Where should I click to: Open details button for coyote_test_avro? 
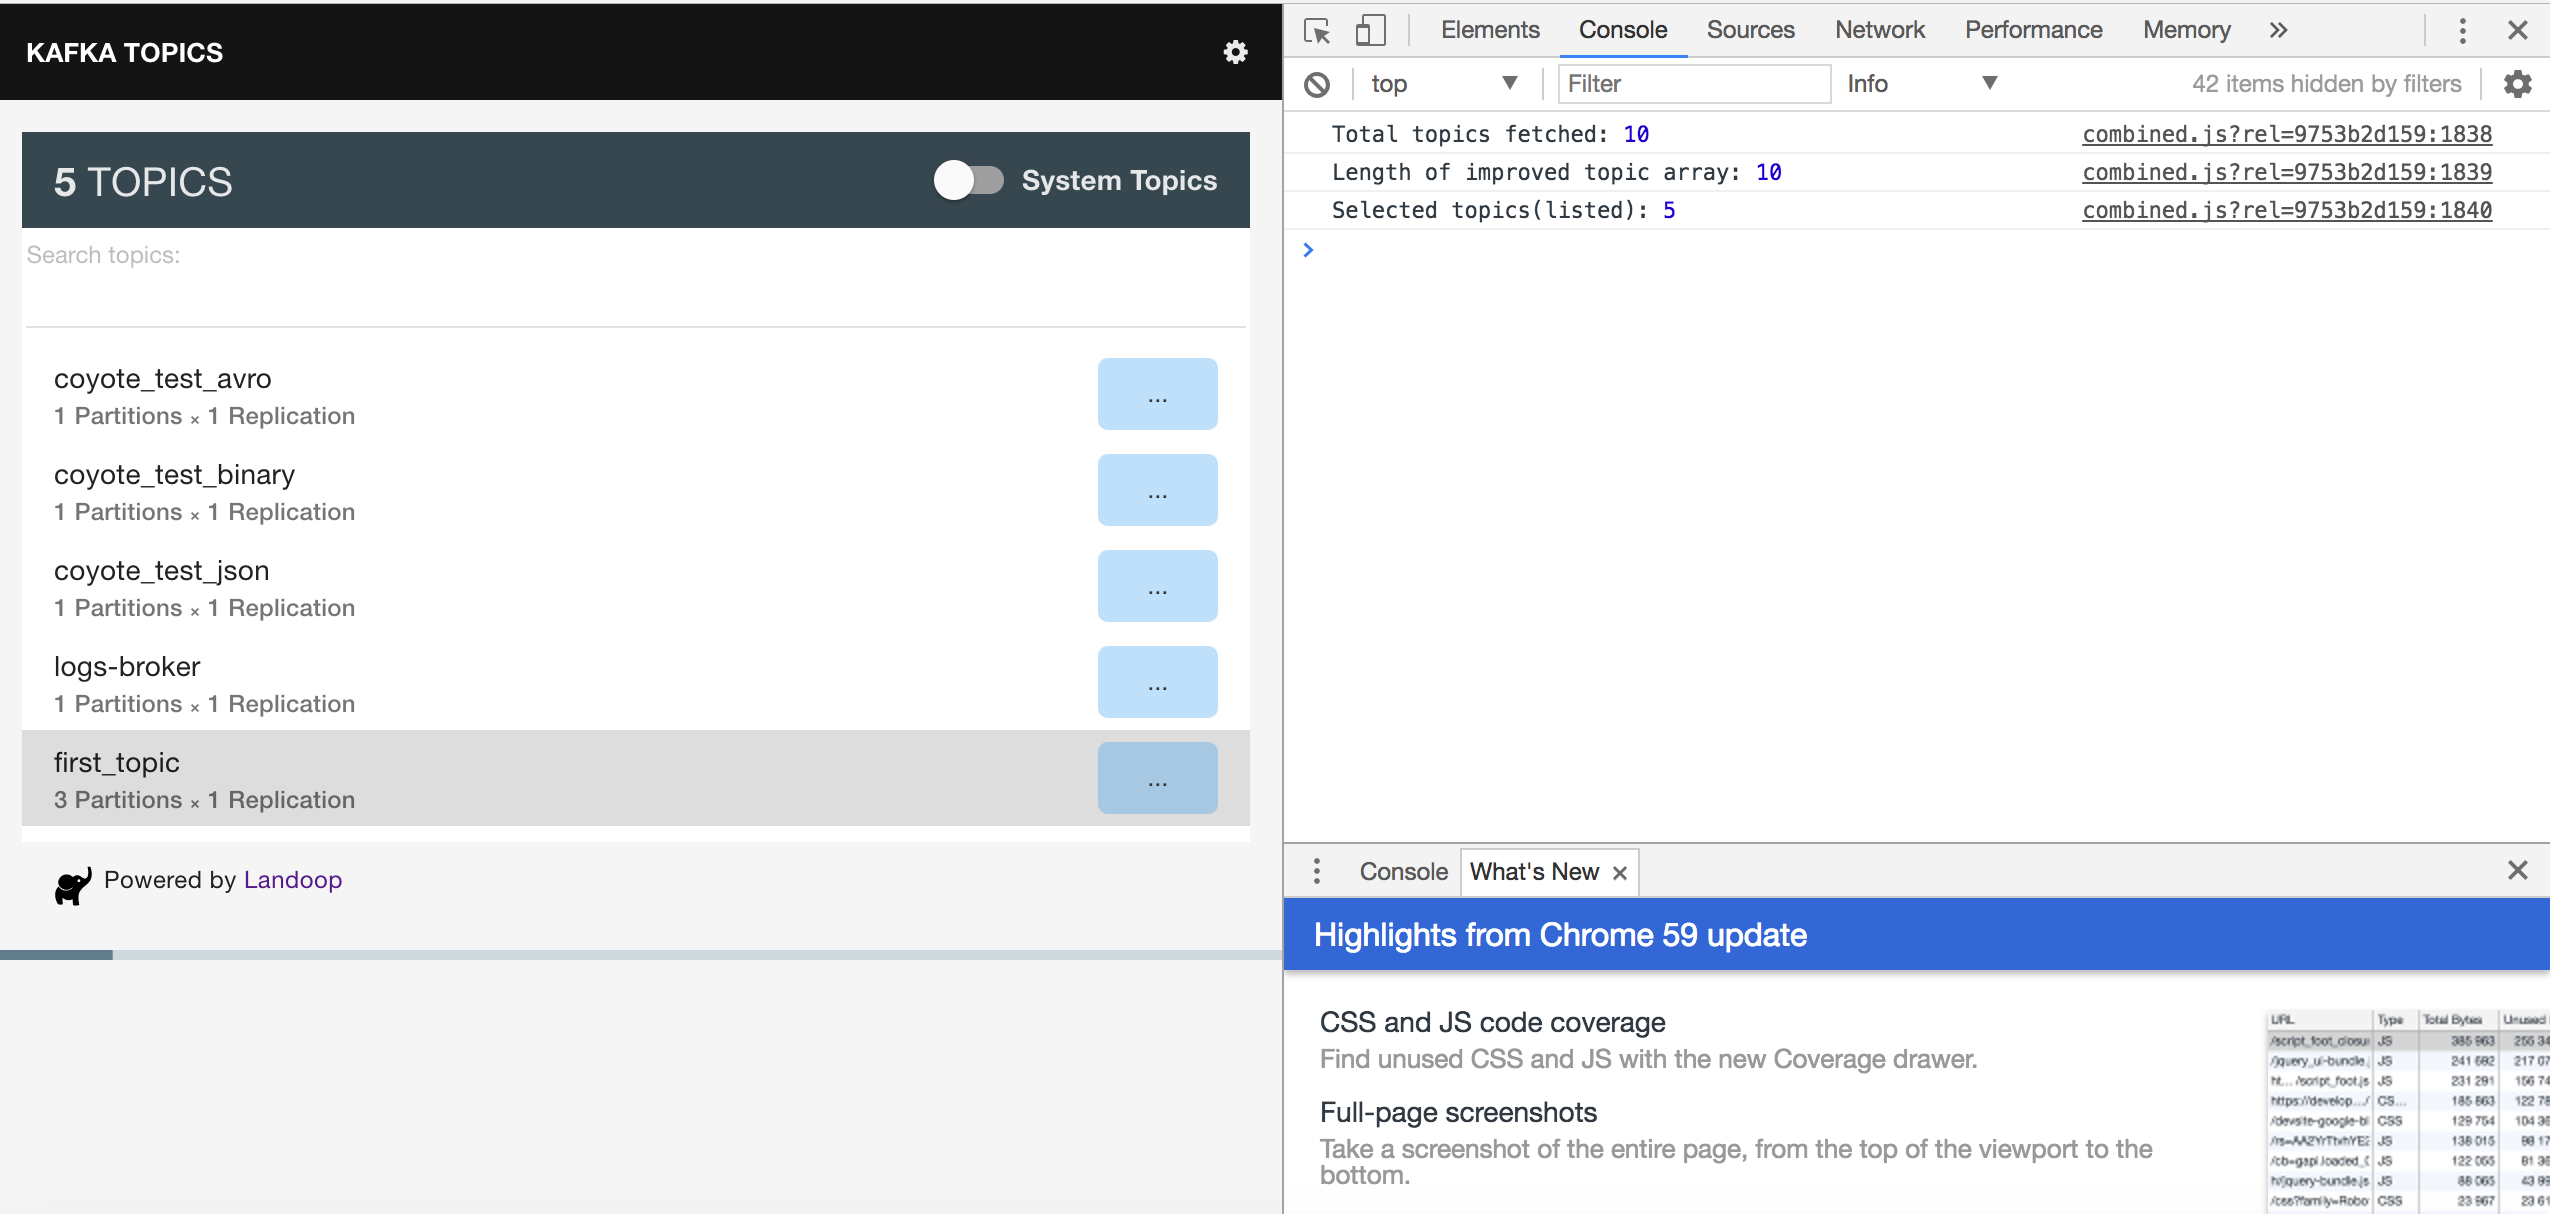coord(1157,394)
